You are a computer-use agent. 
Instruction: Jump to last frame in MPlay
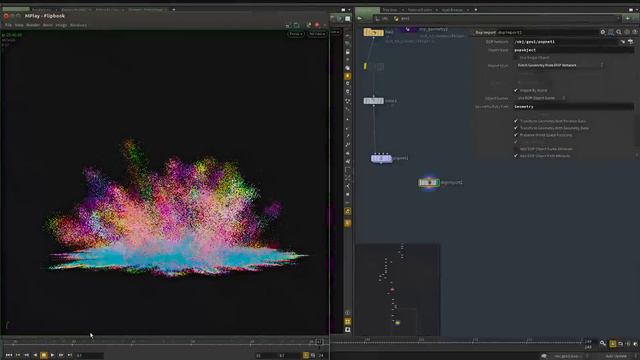point(70,355)
